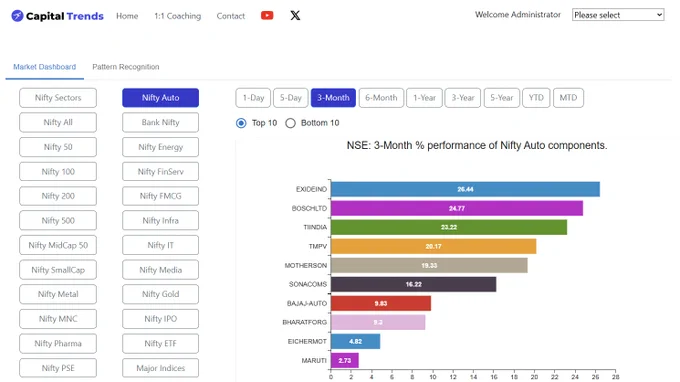Select the Nifty 200 index
The image size is (680, 382).
click(x=58, y=196)
